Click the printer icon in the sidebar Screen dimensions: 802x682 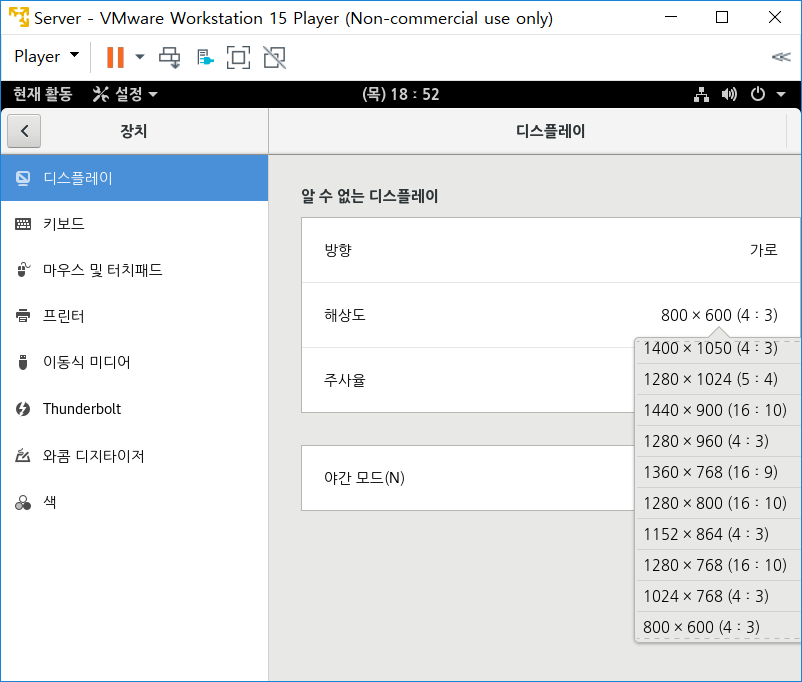point(23,316)
